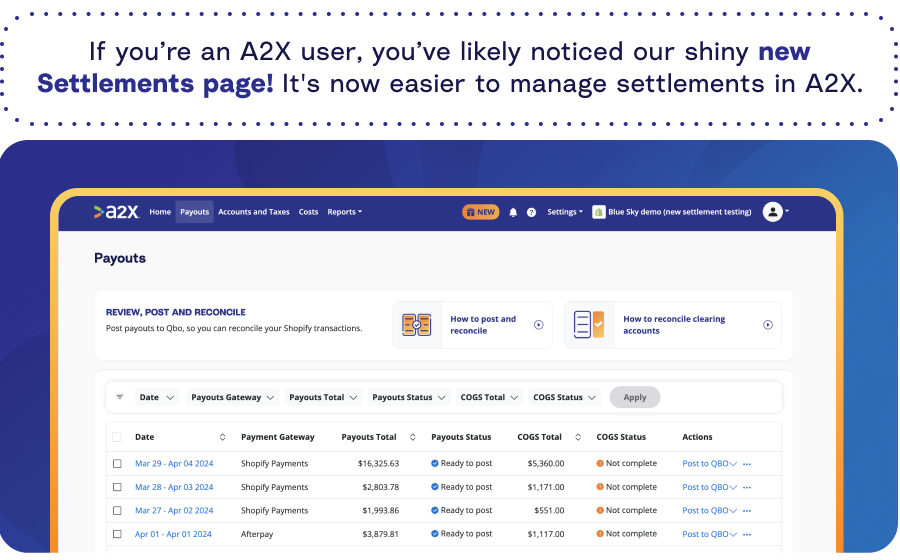Check the Mar 27 - Apr 02 2024 row checkbox
The height and width of the screenshot is (560, 900).
coord(117,511)
